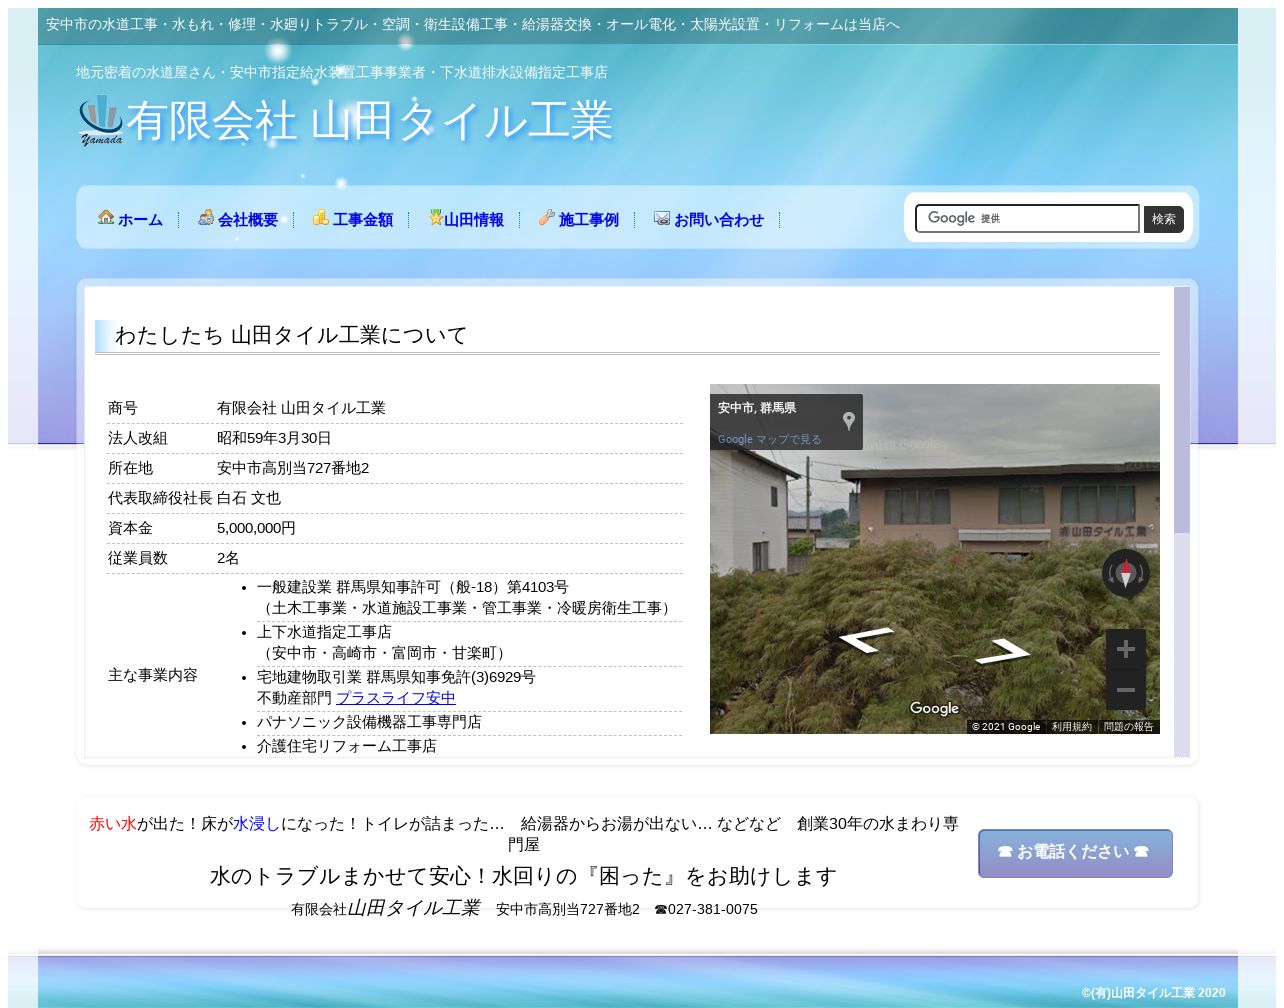Click the coins icon beside 工事金額
1284x1008 pixels.
coord(321,217)
